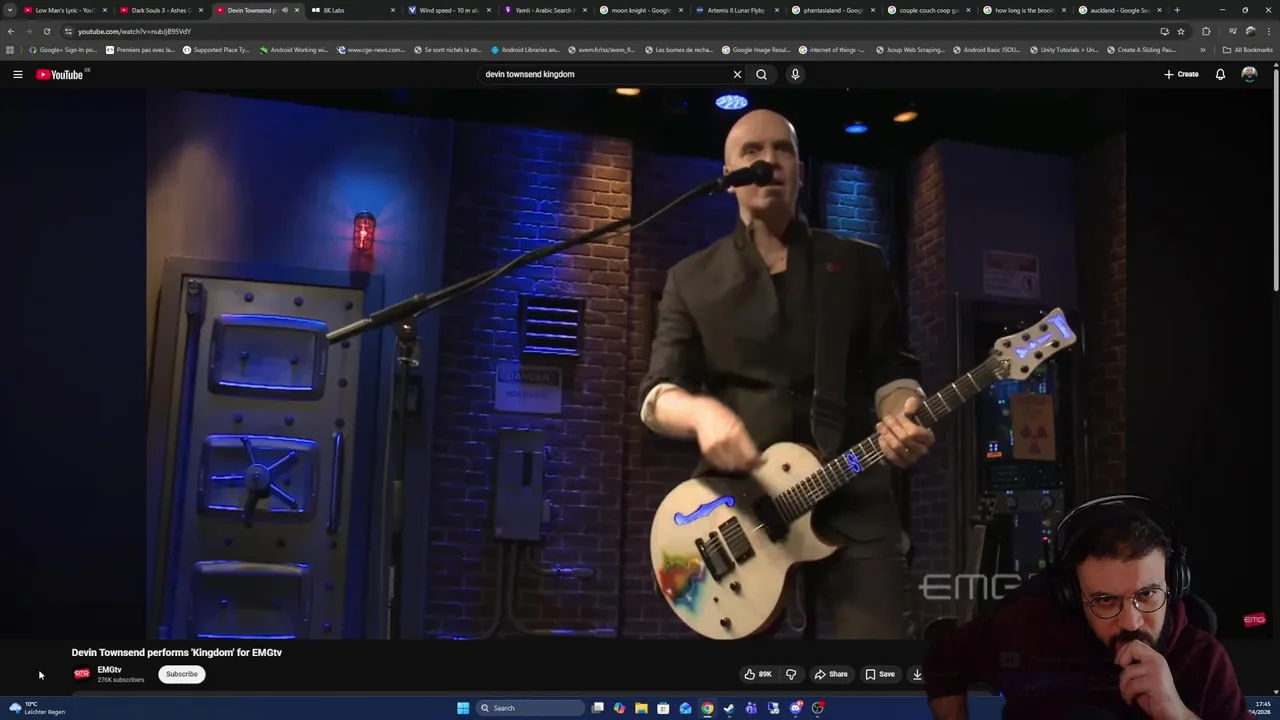
Task: Expand hidden bookmarks chevron
Action: click(1202, 49)
